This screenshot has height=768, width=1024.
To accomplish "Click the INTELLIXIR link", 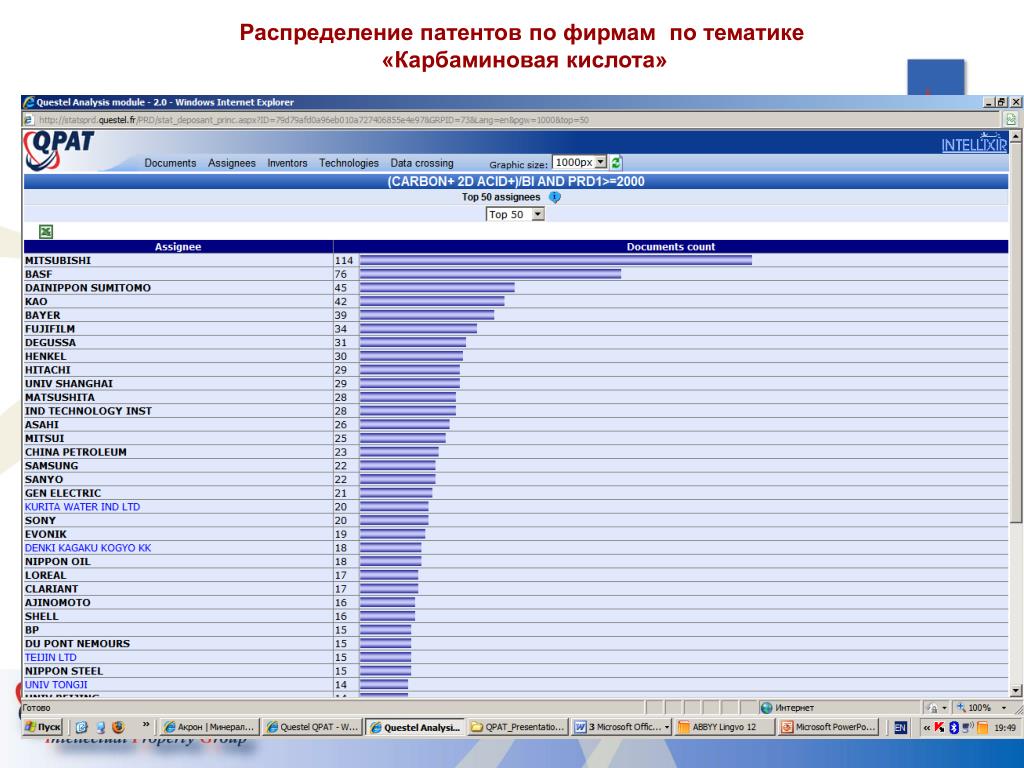I will [974, 145].
